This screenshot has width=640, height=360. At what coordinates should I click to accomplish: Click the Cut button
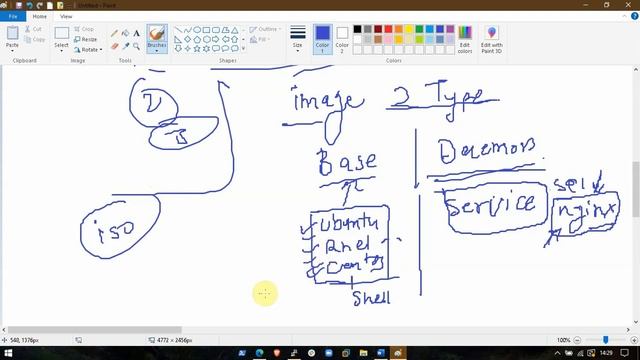pos(33,29)
